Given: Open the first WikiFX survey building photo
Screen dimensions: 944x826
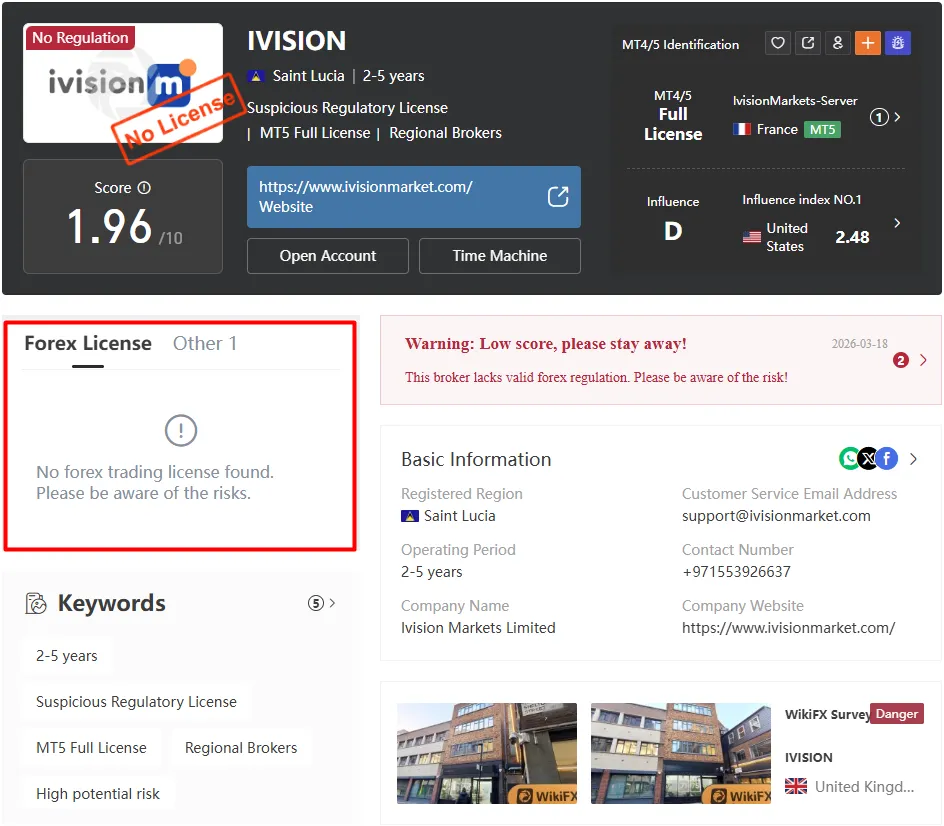Looking at the screenshot, I should [486, 753].
